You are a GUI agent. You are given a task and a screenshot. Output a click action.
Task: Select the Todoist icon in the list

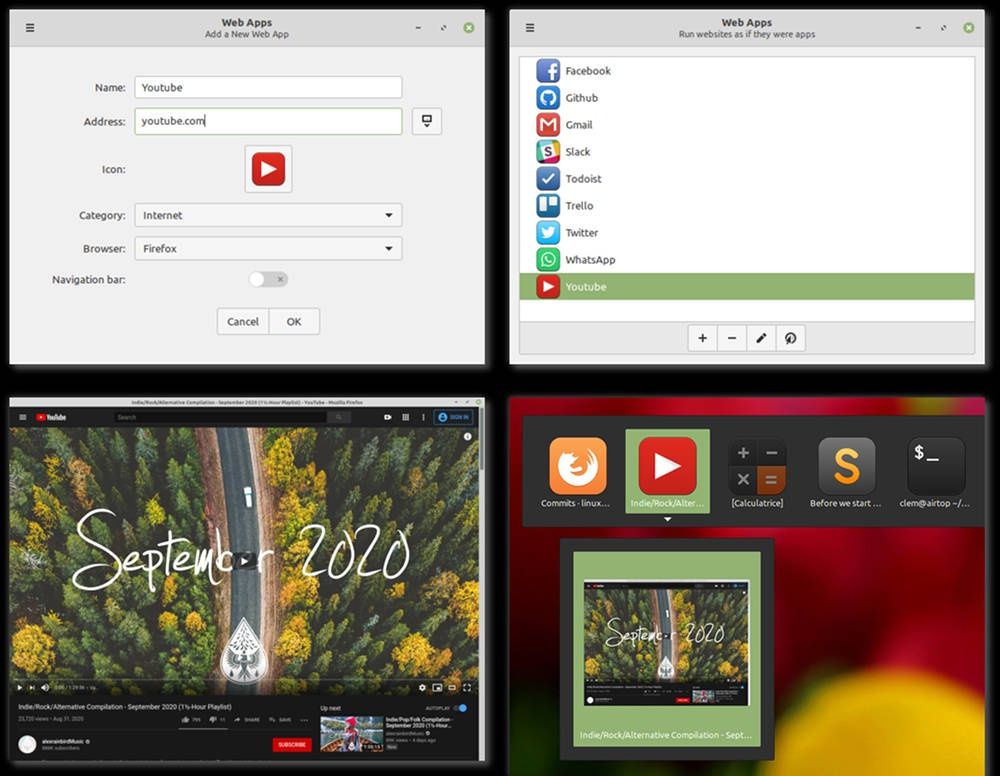click(548, 179)
